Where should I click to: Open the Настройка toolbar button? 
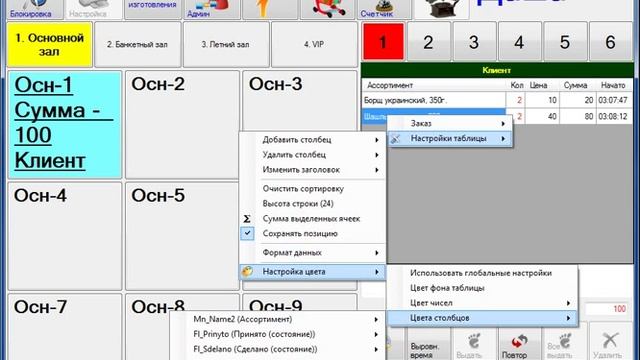(x=93, y=9)
